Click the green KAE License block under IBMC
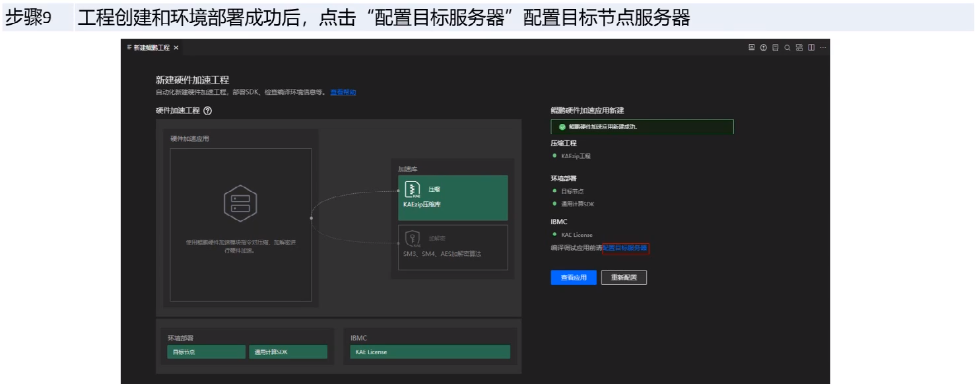This screenshot has width=975, height=388. (x=430, y=352)
